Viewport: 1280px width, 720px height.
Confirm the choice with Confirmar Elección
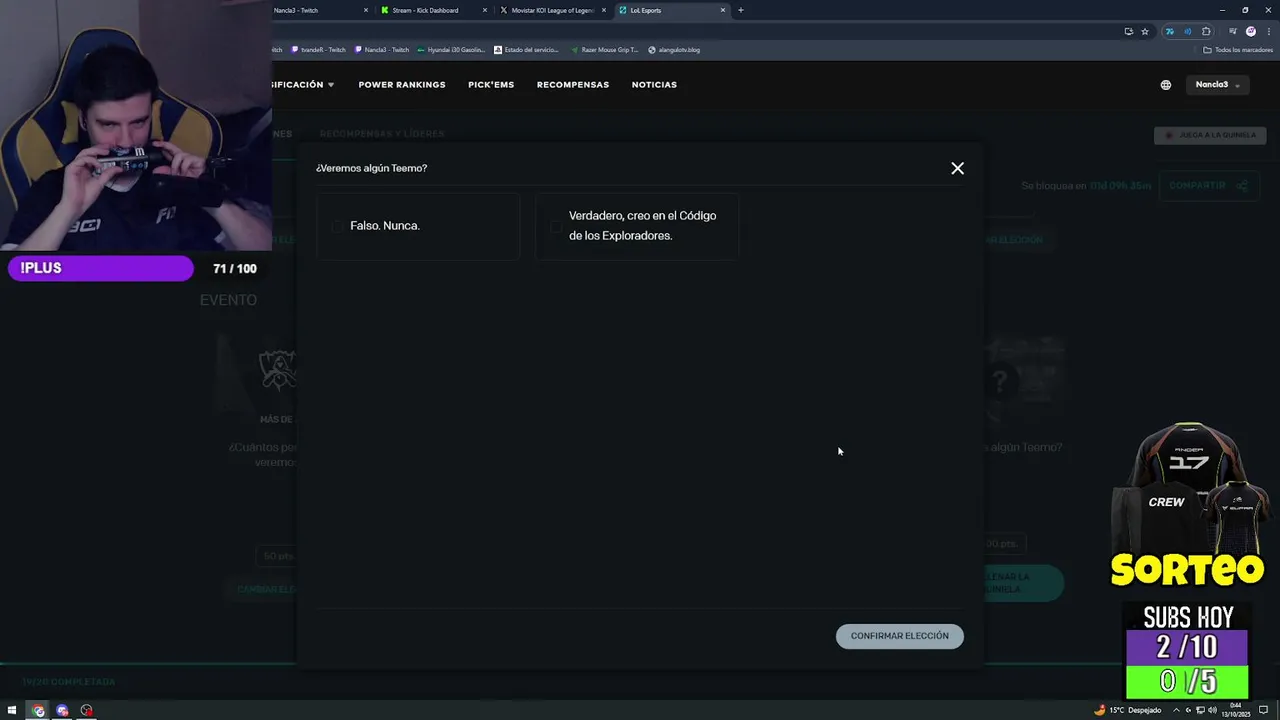coord(899,636)
